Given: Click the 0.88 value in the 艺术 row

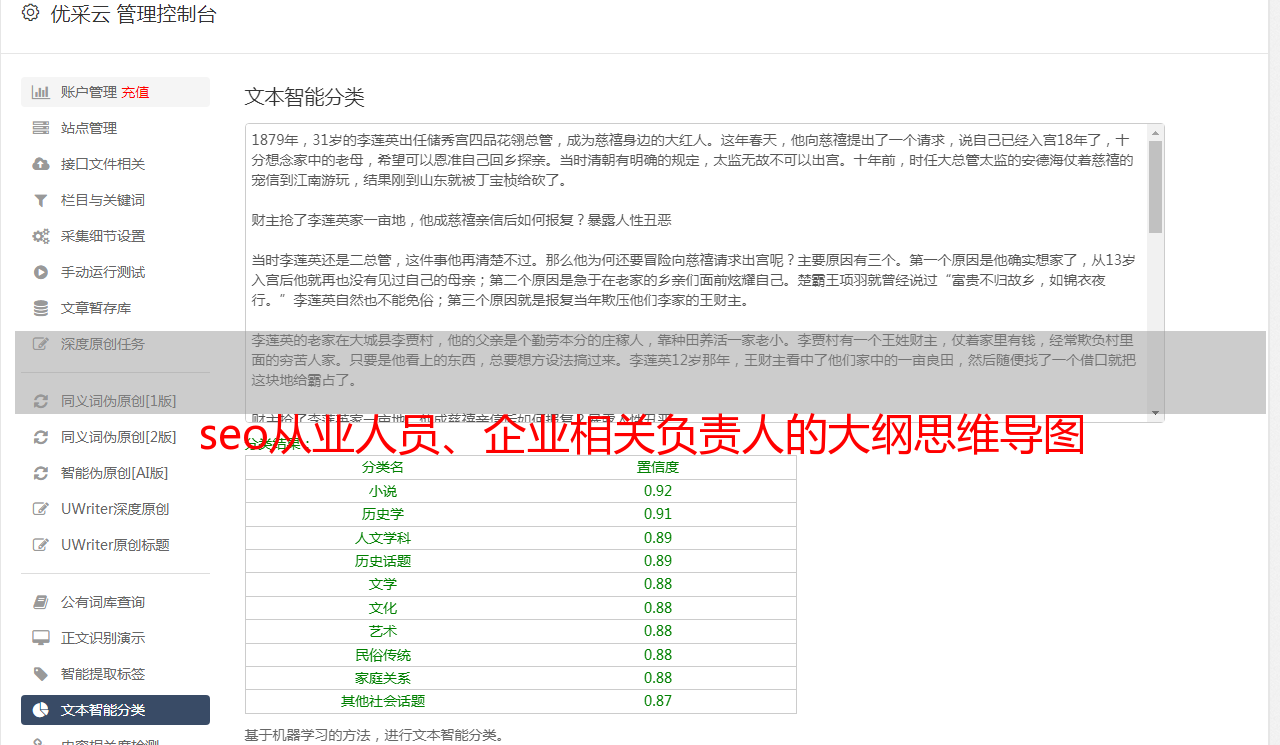Looking at the screenshot, I should 658,631.
